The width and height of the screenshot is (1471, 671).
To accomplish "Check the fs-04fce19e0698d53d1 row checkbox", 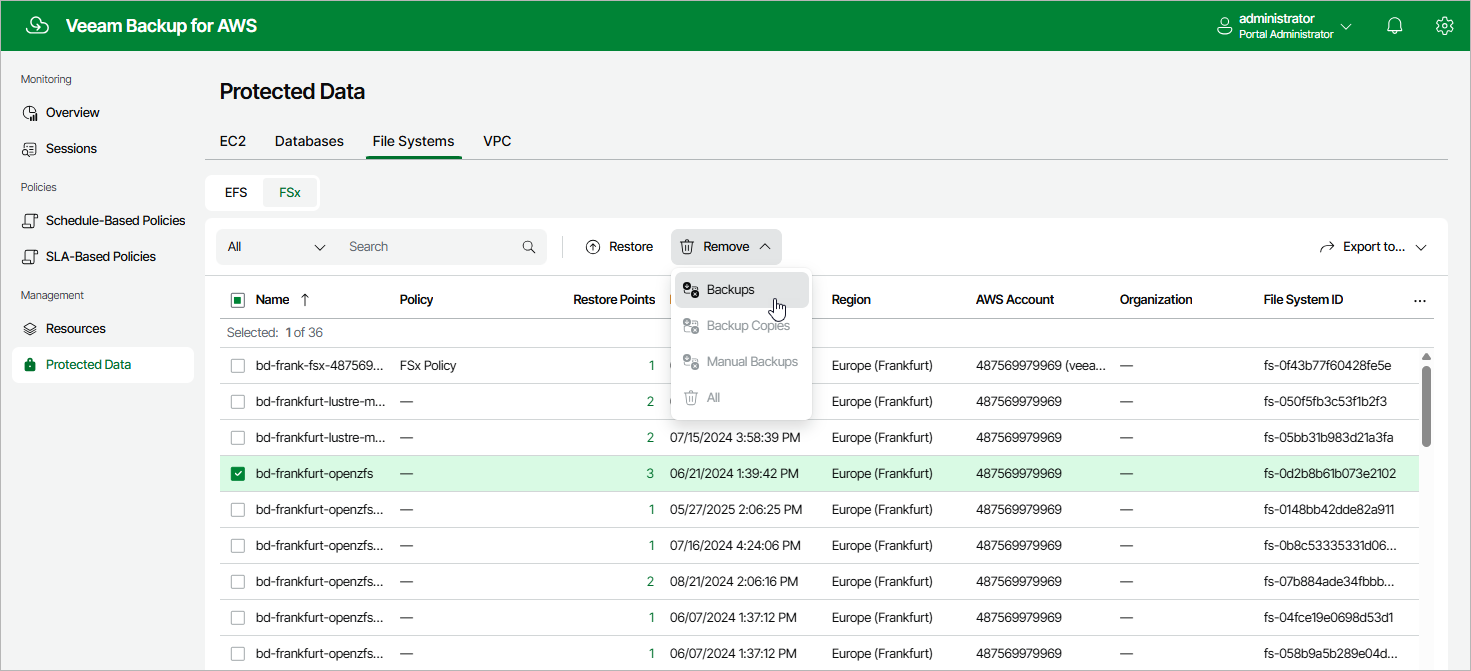I will [238, 618].
